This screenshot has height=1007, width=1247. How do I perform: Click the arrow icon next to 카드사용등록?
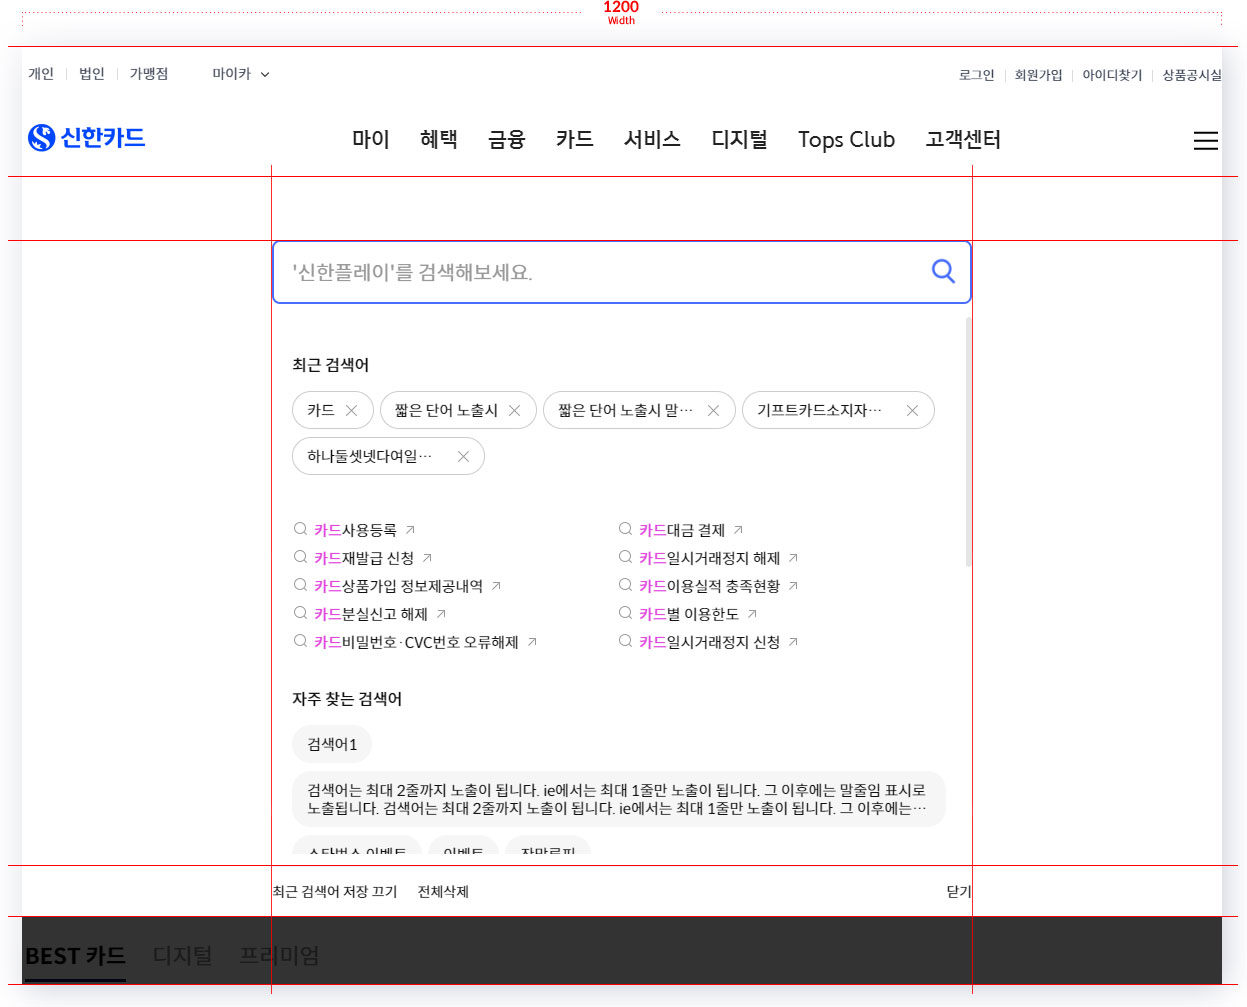(410, 530)
